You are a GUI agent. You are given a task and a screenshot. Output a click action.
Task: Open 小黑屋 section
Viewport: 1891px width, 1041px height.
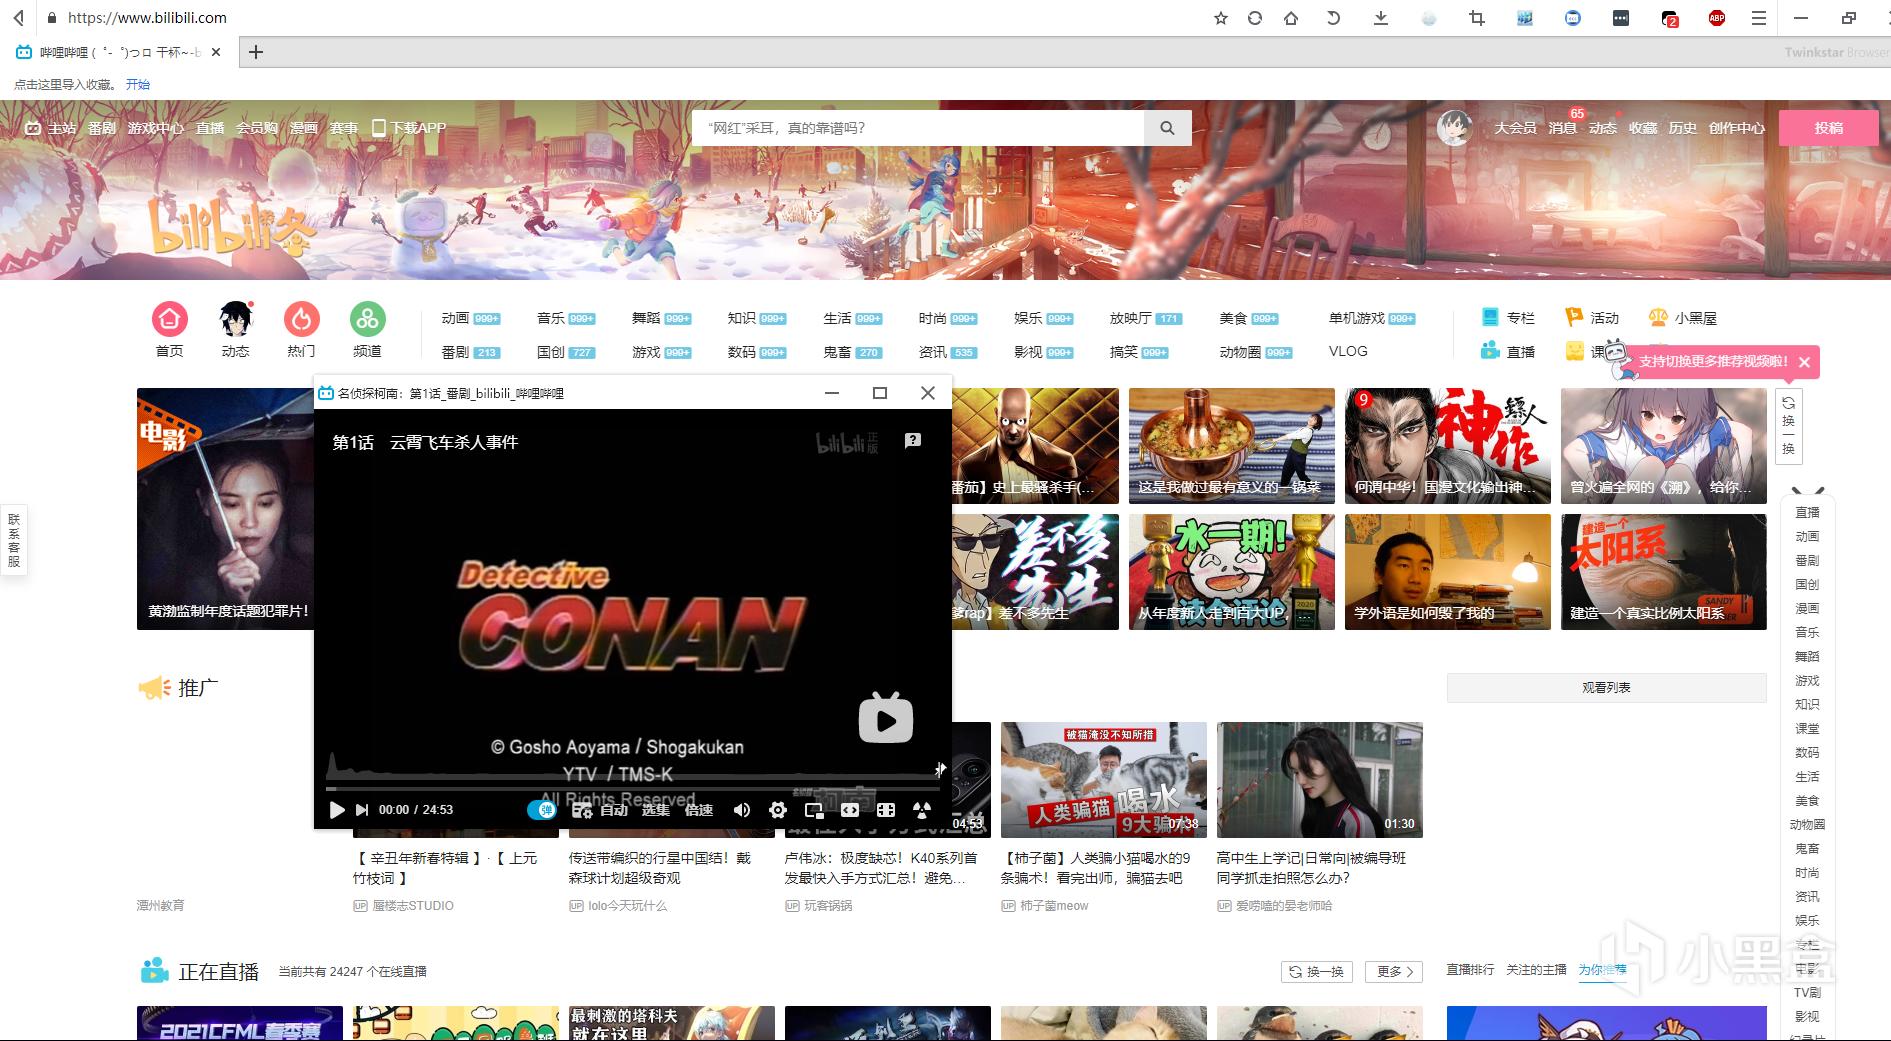pyautogui.click(x=1683, y=318)
